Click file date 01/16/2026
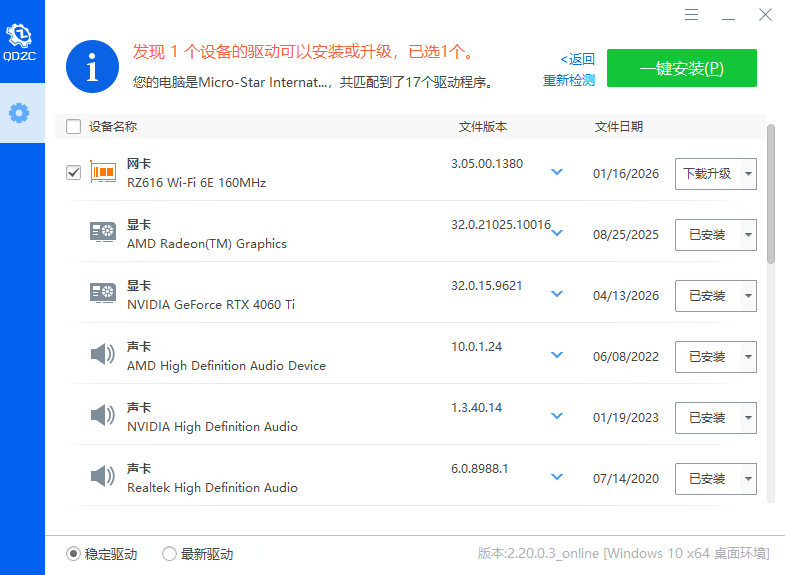Viewport: 785px width, 575px height. tap(626, 174)
